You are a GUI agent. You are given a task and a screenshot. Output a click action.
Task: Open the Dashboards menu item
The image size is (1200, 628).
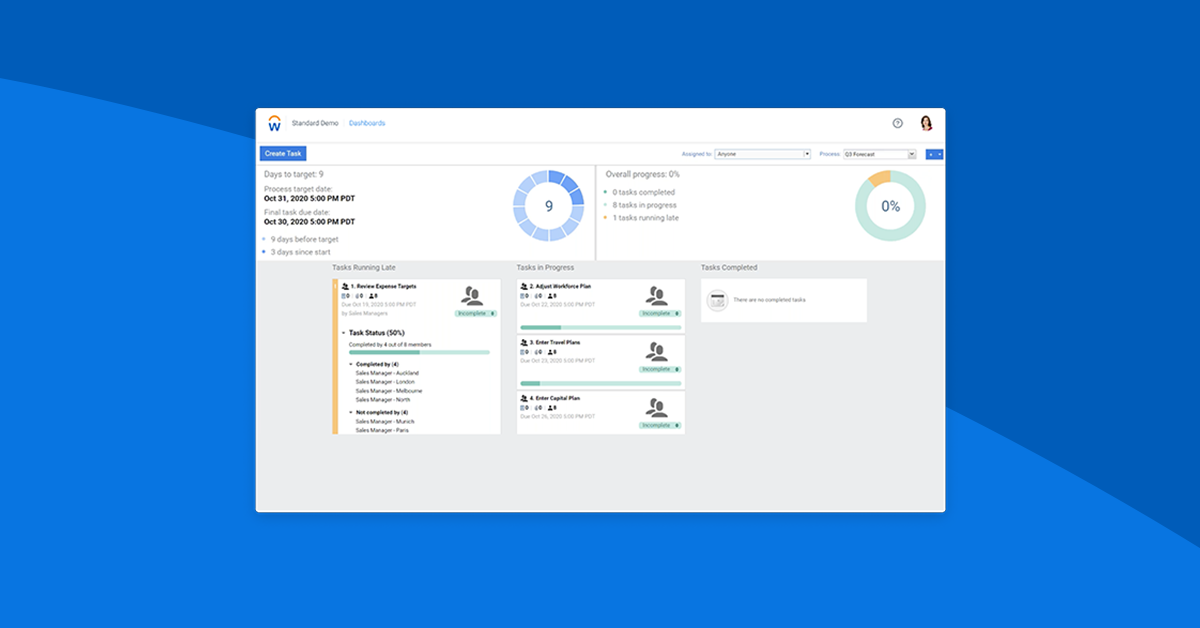pyautogui.click(x=367, y=123)
